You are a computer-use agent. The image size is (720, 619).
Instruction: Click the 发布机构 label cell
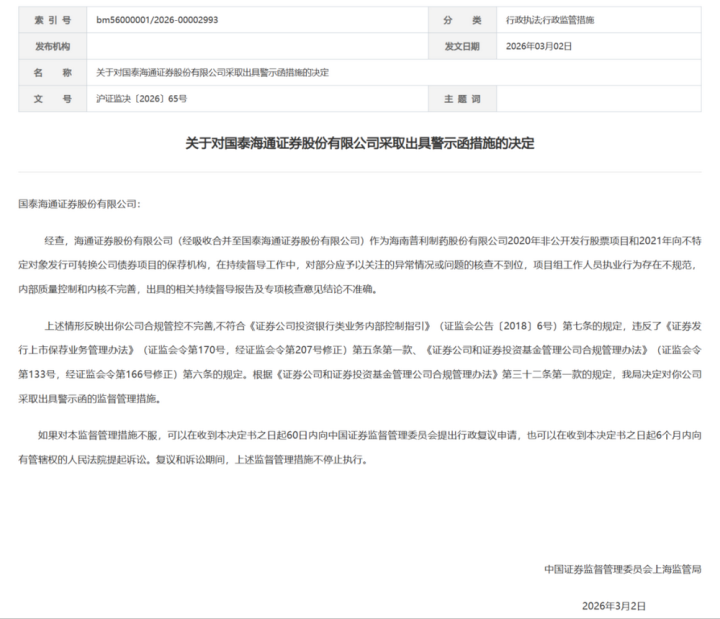tap(52, 46)
